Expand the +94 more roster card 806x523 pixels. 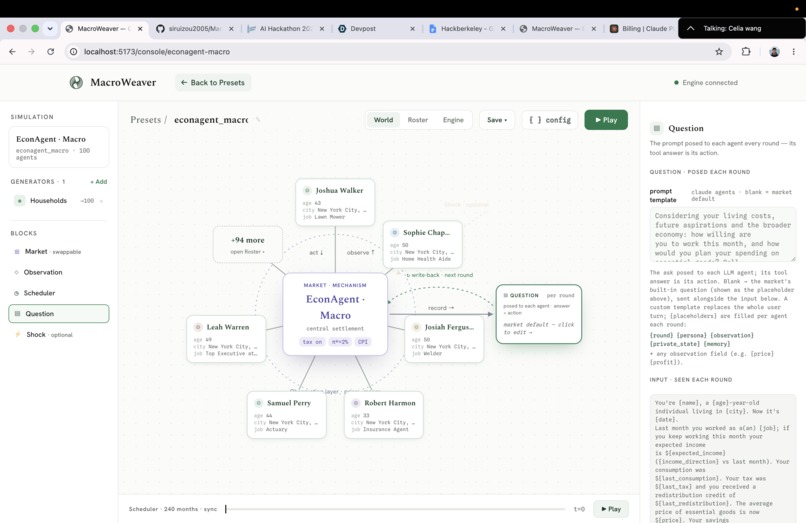point(248,245)
